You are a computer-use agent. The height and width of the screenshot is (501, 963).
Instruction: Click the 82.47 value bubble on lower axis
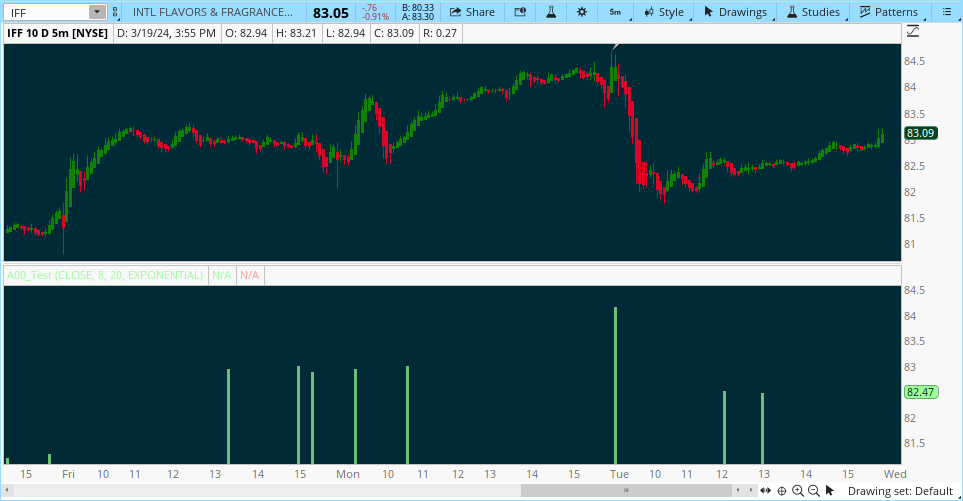pos(921,392)
